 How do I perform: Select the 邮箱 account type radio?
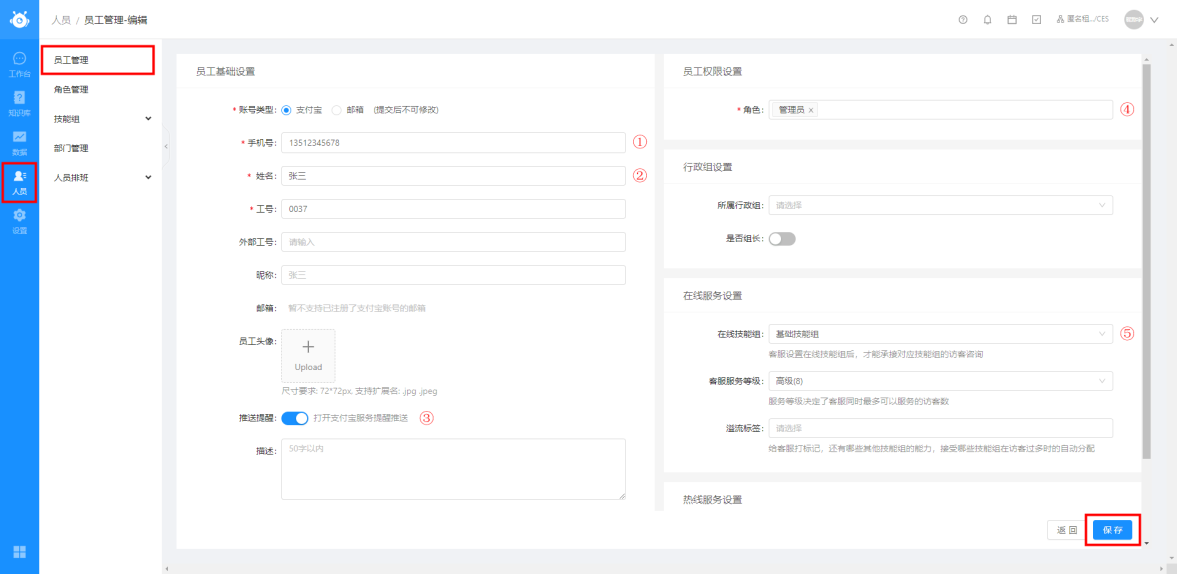(x=336, y=110)
